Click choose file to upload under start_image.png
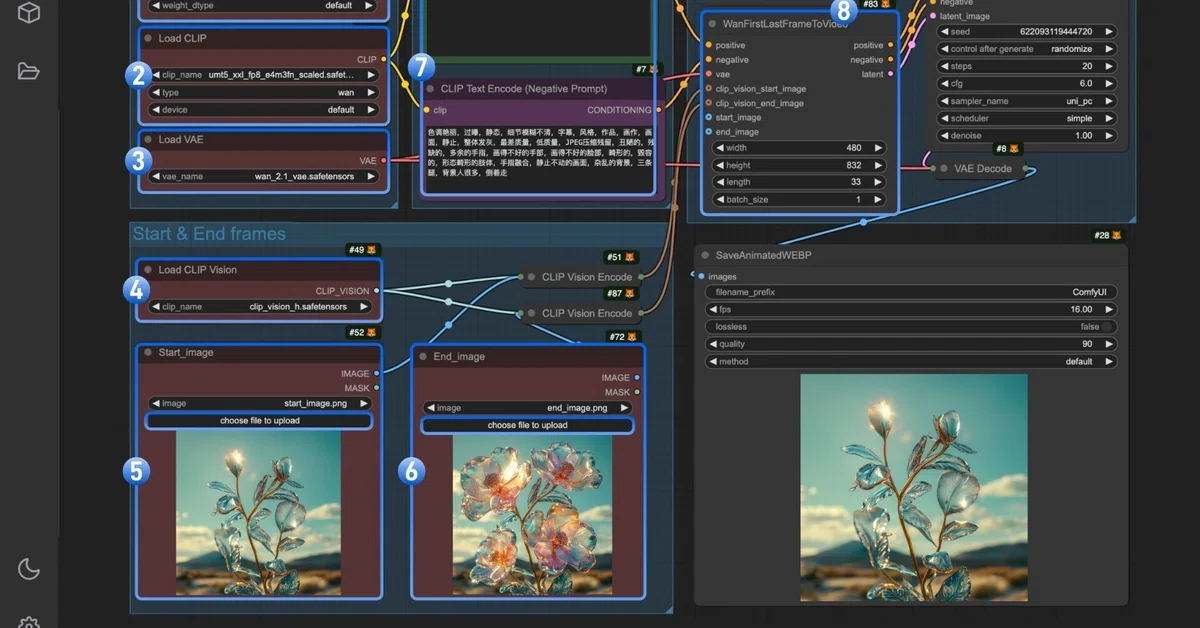 click(x=259, y=421)
